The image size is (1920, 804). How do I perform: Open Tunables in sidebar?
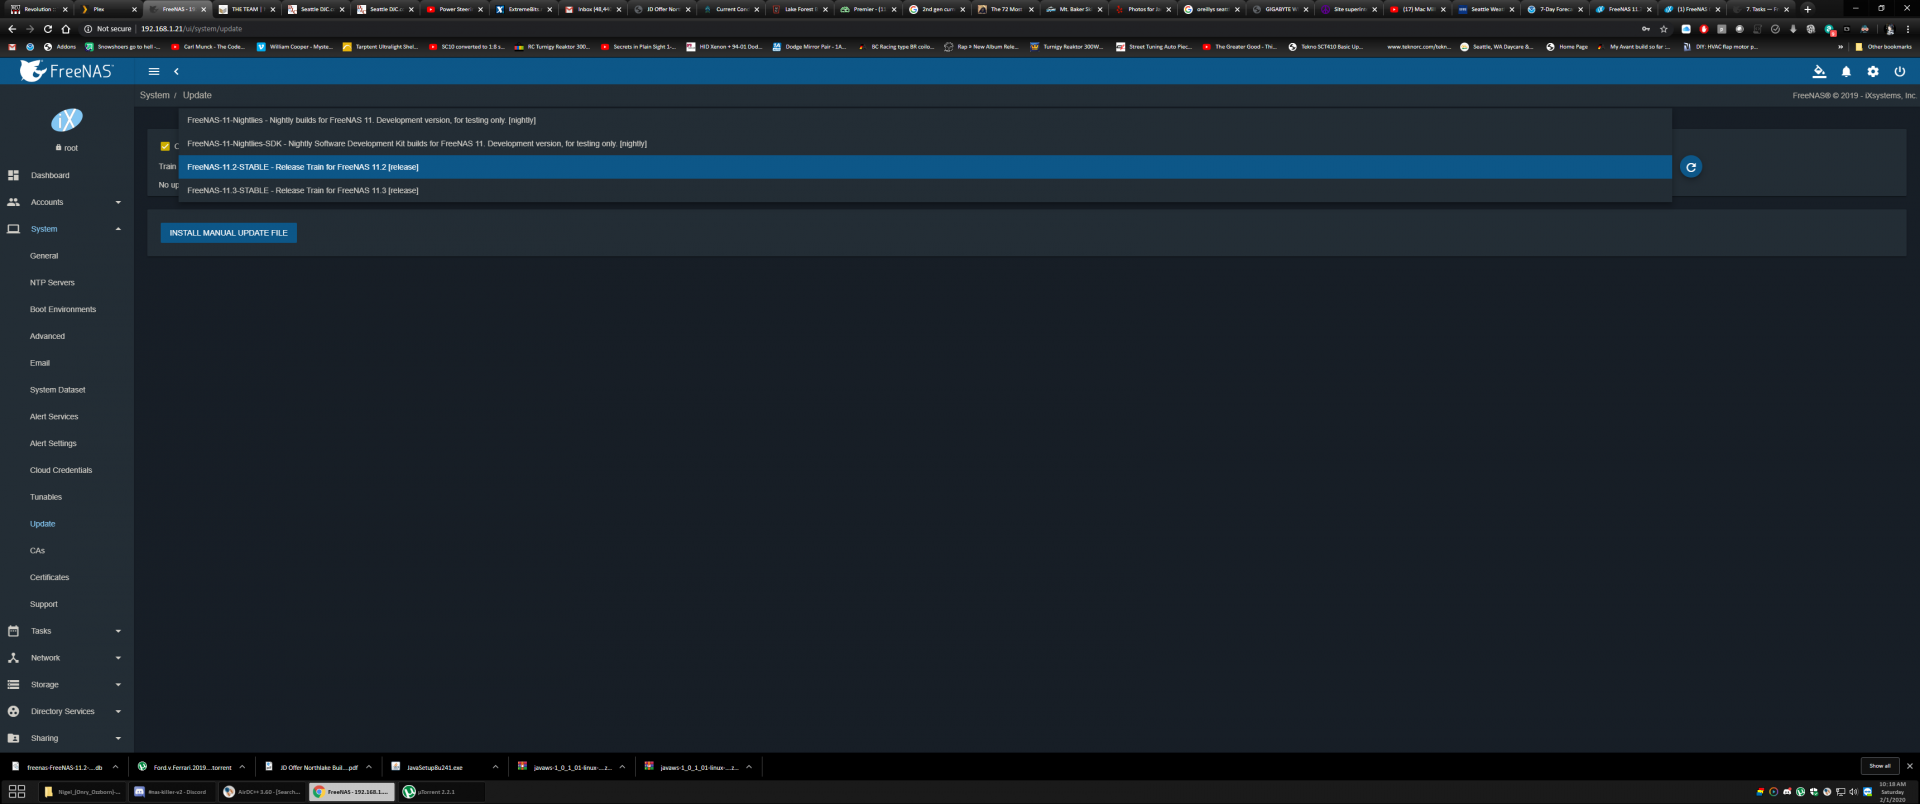pyautogui.click(x=46, y=497)
